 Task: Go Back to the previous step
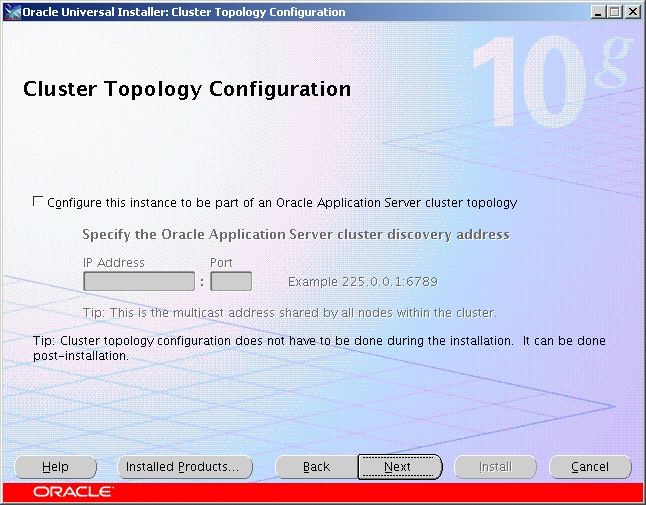[x=316, y=467]
